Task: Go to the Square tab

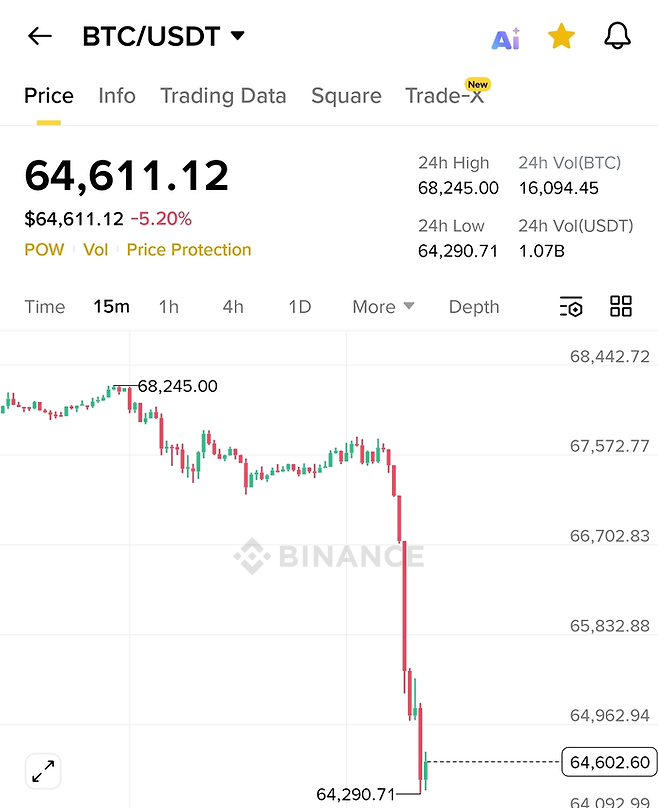Action: [346, 96]
